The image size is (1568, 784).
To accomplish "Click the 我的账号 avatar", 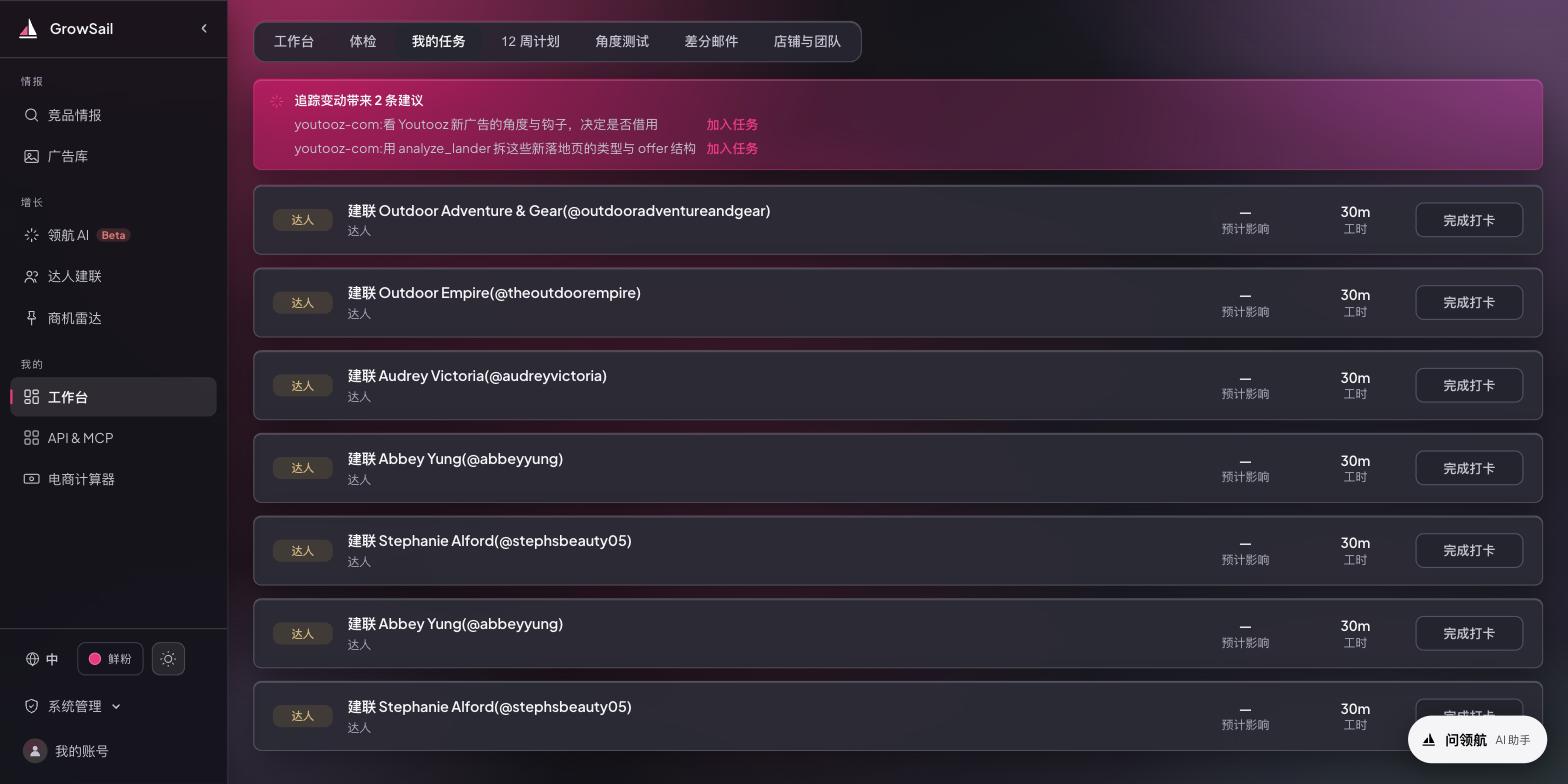I will click(35, 751).
